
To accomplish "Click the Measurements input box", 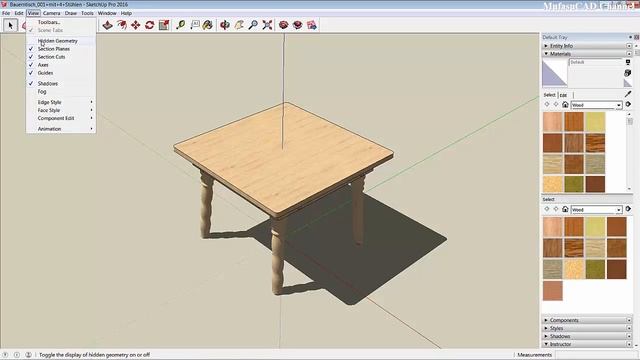I will coord(597,355).
